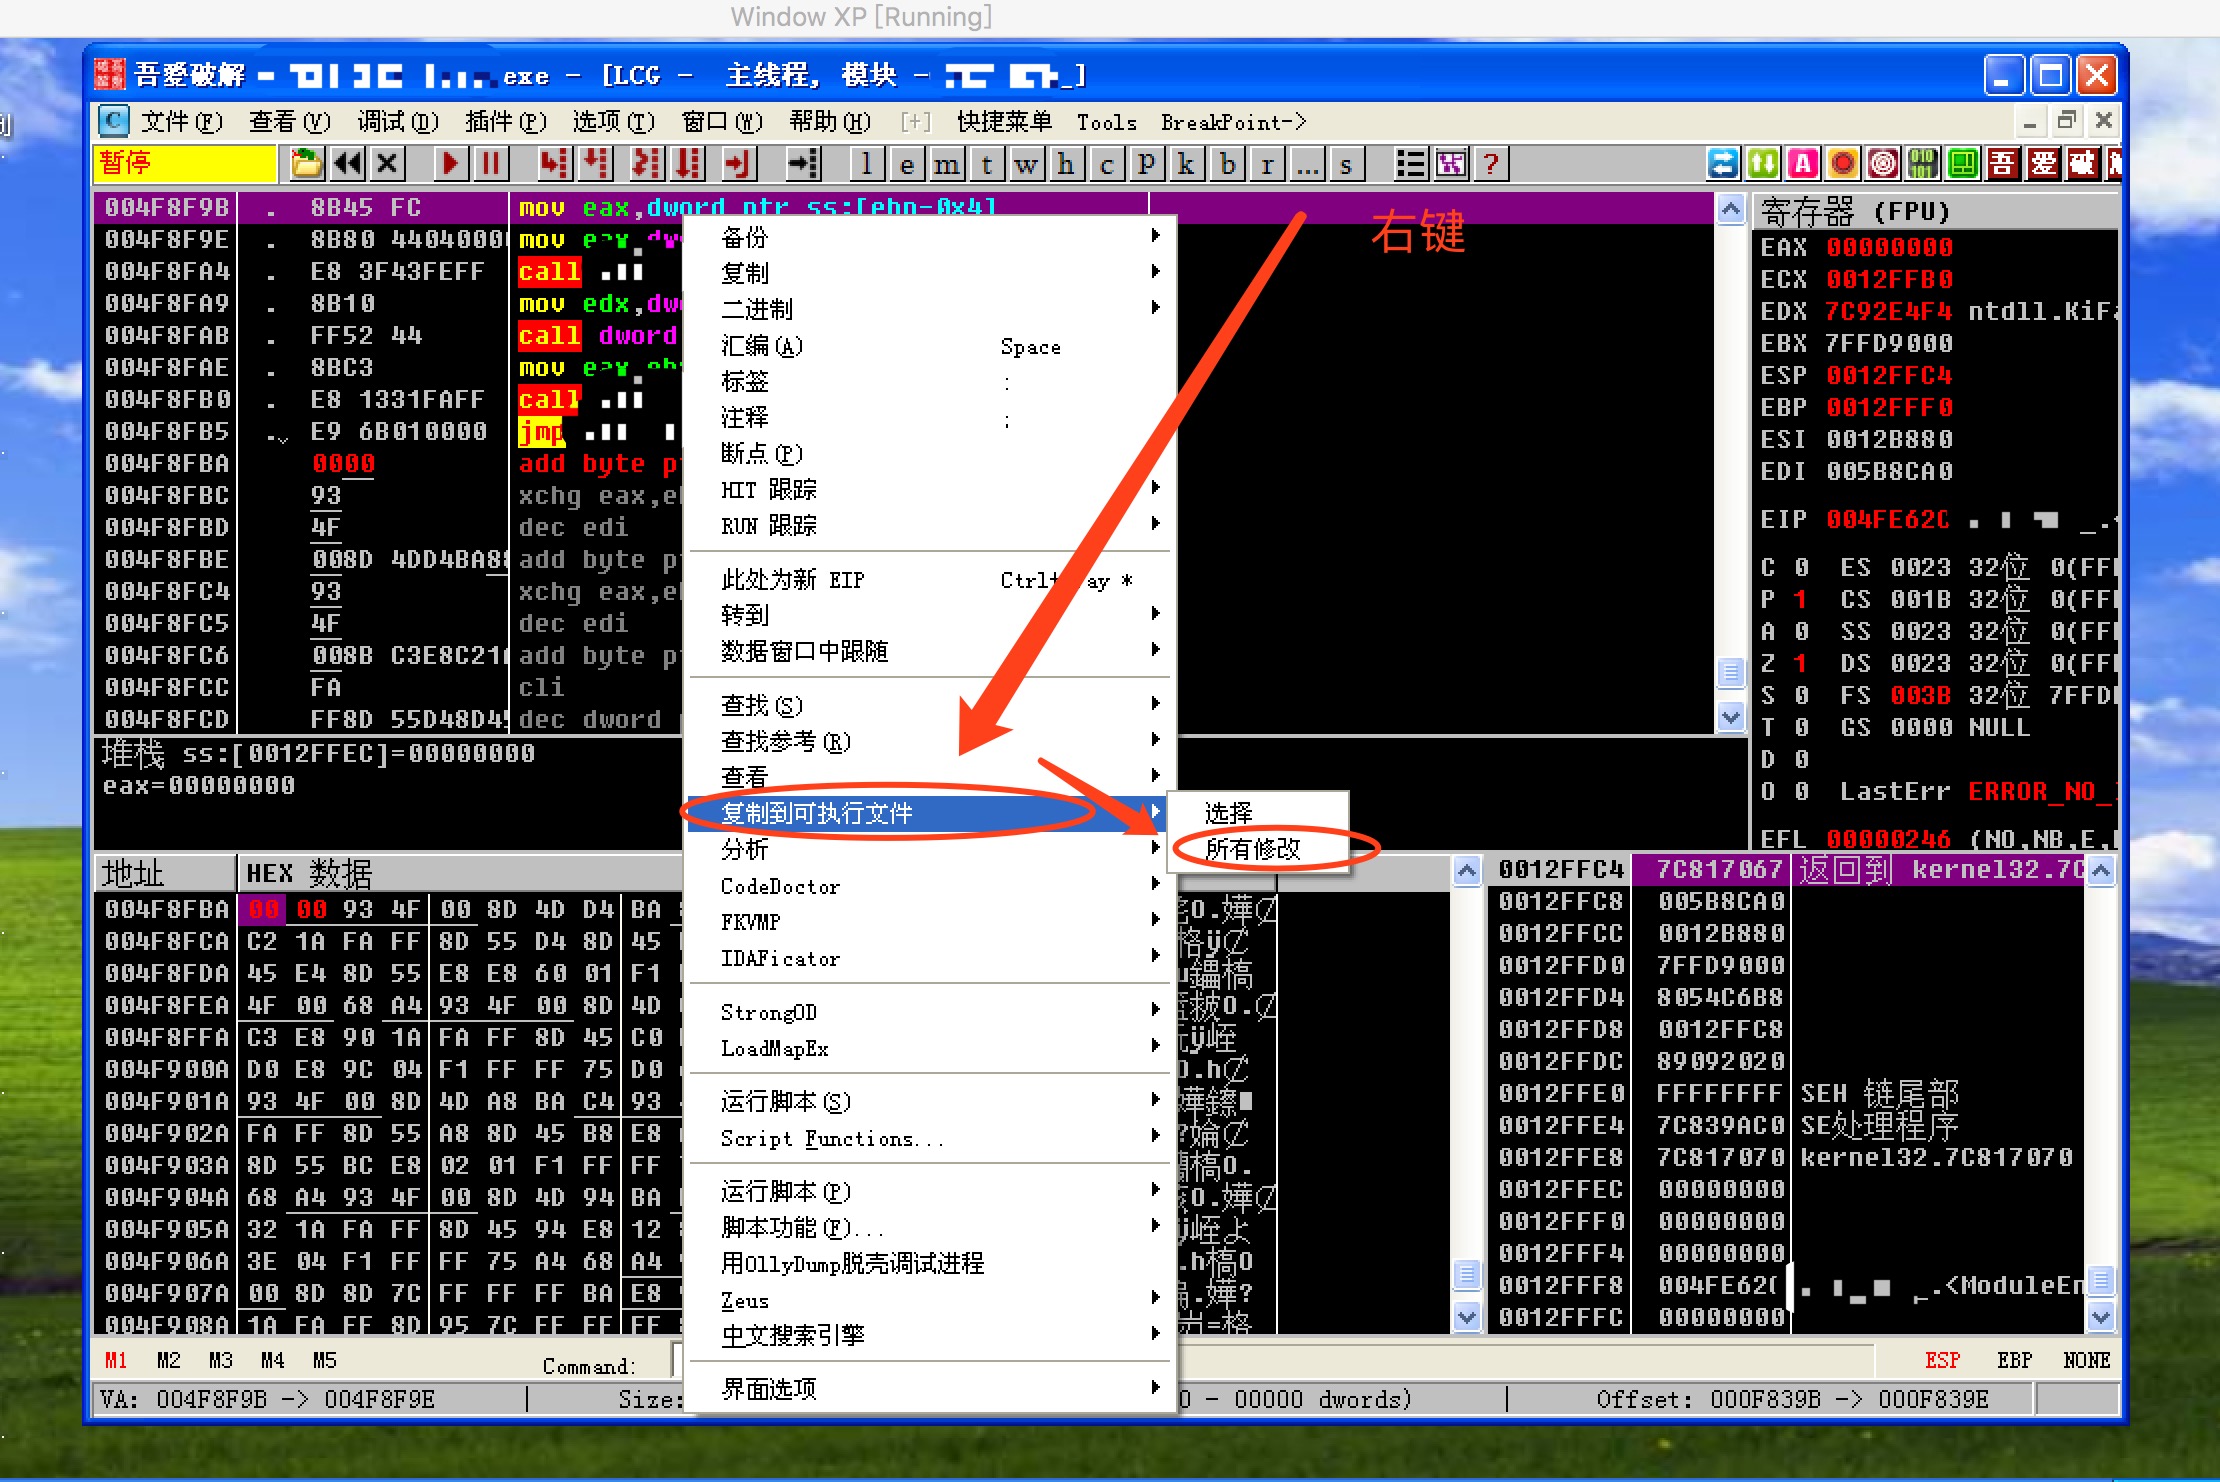Open file with the folder toolbar icon
Viewport: 2220px width, 1482px height.
point(306,163)
